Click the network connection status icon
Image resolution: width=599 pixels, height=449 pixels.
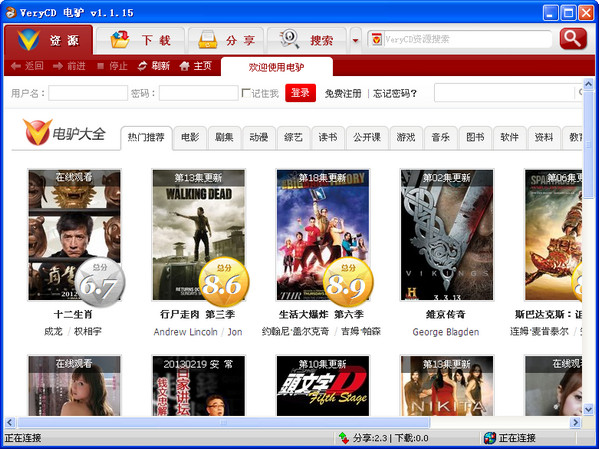pos(489,438)
